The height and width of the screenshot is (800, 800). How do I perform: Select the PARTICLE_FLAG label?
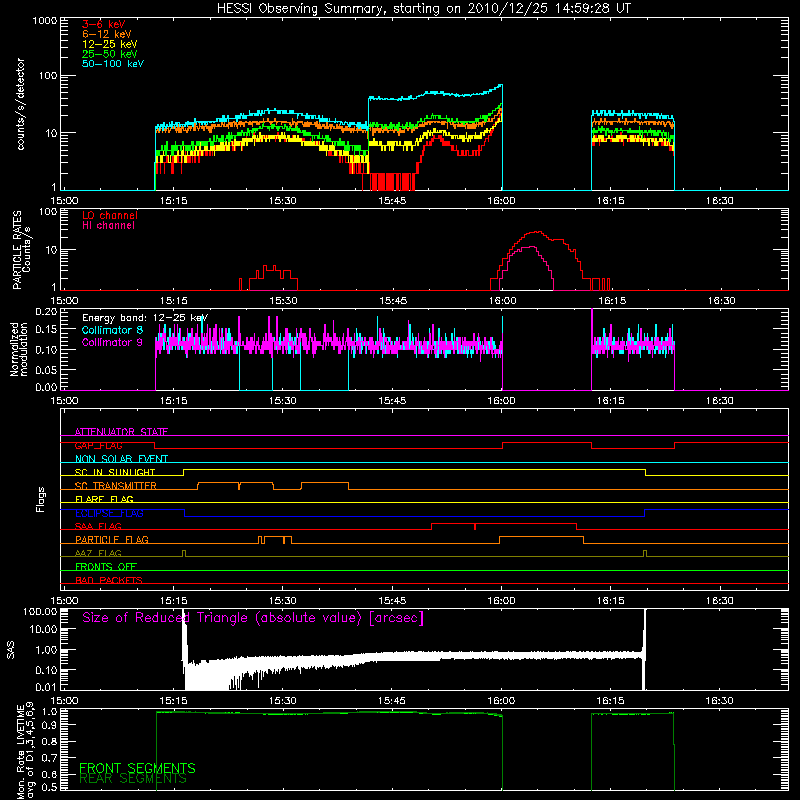point(112,539)
